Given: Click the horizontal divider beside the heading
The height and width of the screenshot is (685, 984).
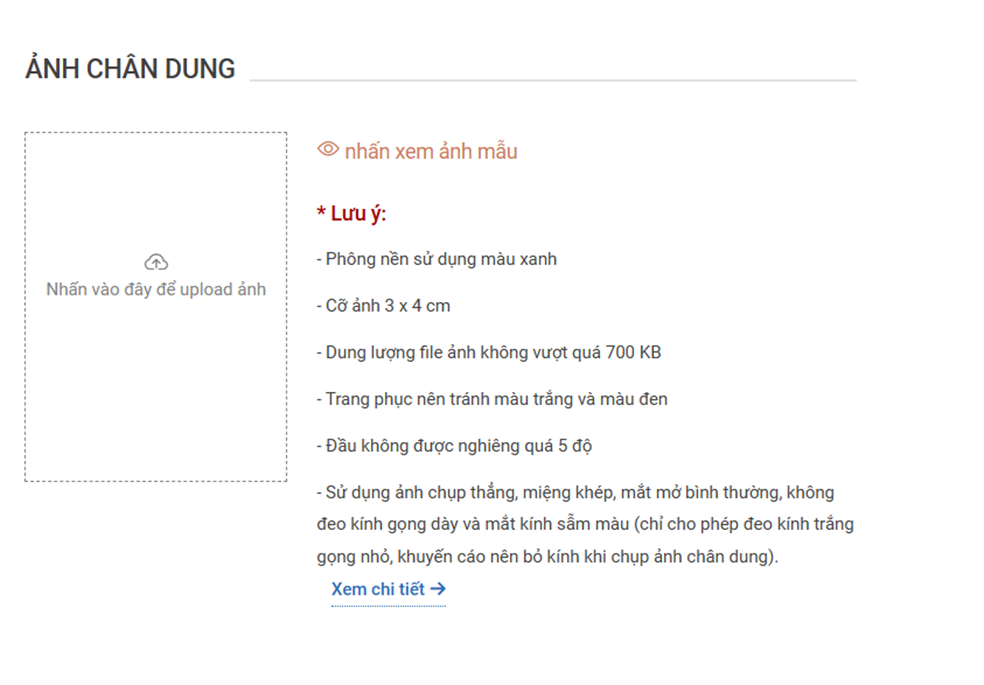Looking at the screenshot, I should (552, 80).
